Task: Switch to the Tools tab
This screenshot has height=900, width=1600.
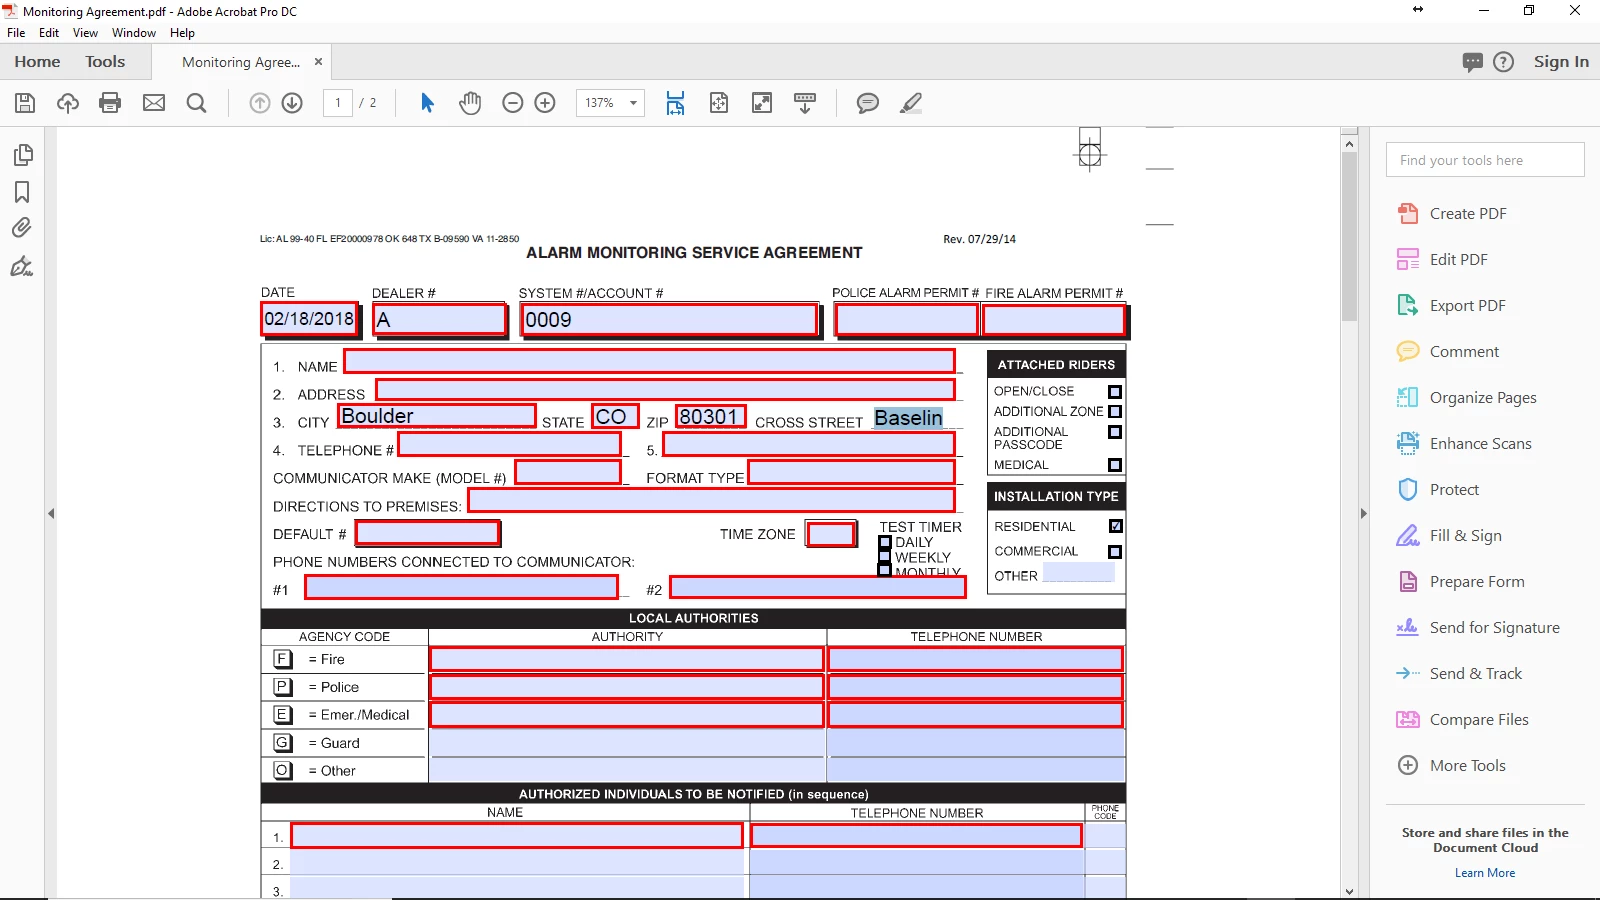Action: pos(105,62)
